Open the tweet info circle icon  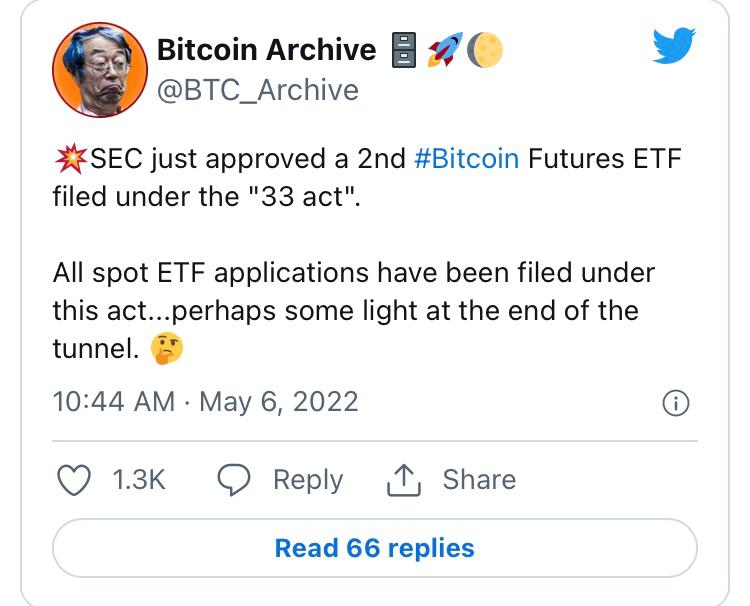pos(676,403)
